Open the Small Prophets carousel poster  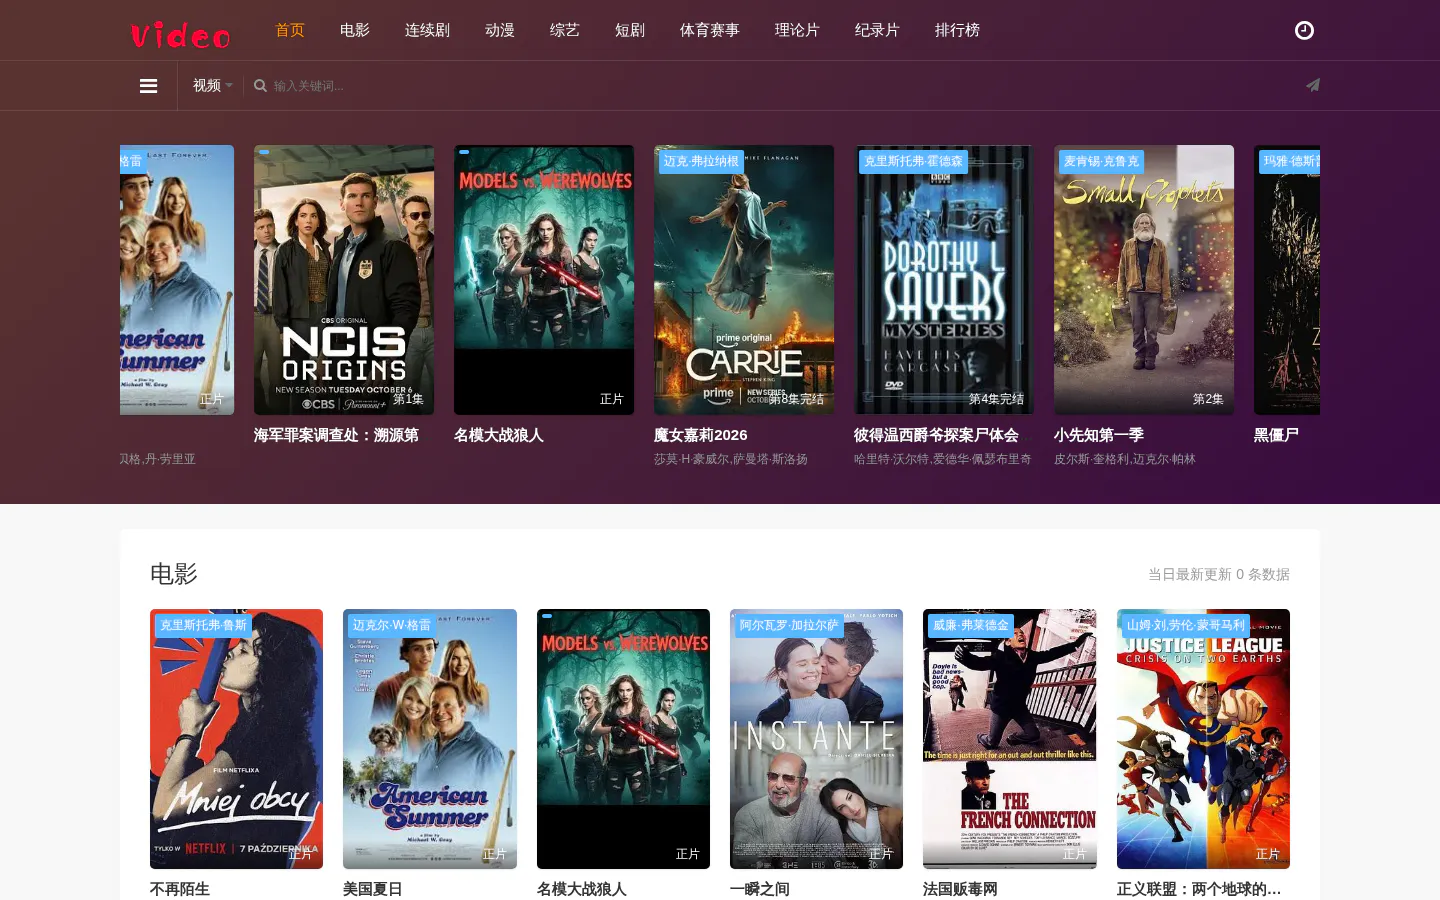point(1144,280)
